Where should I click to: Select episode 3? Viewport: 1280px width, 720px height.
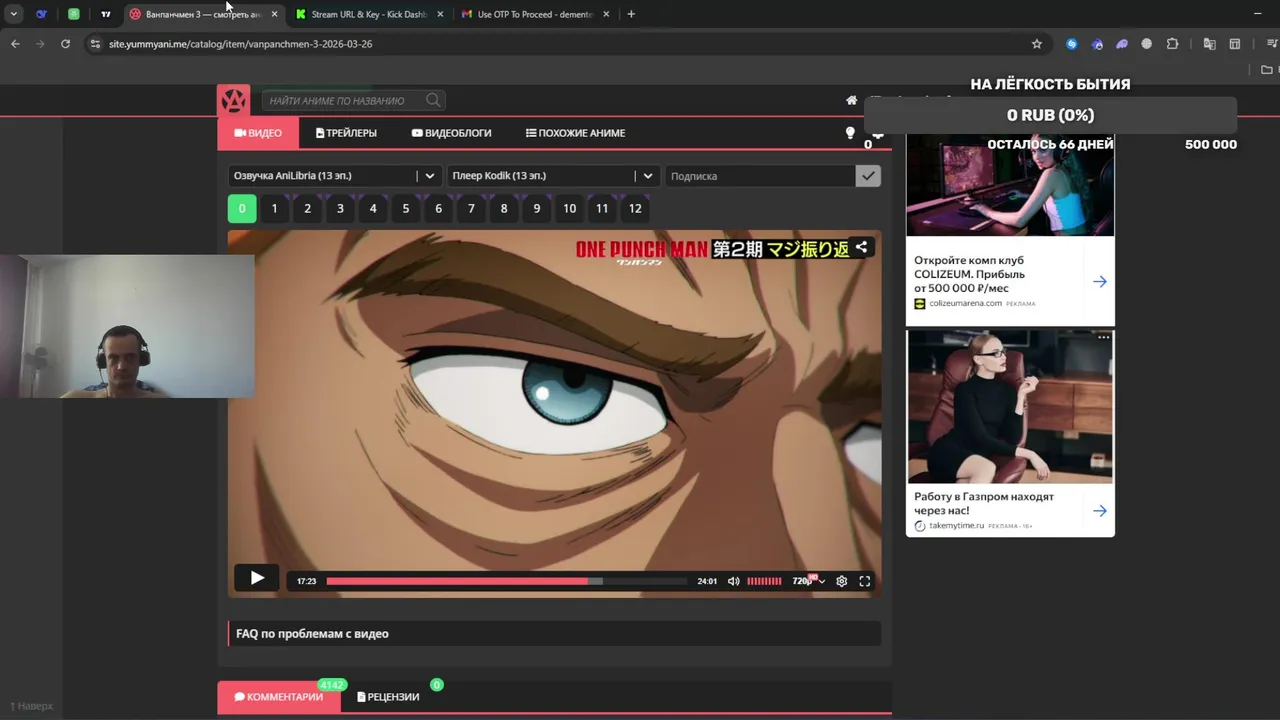(340, 208)
